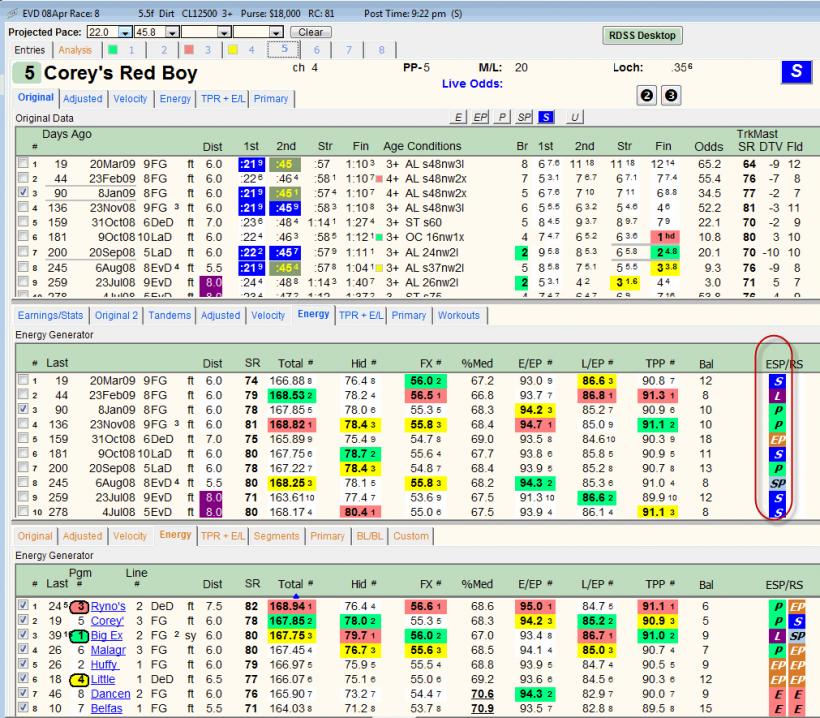
Task: Select the Segments tab
Action: click(277, 536)
